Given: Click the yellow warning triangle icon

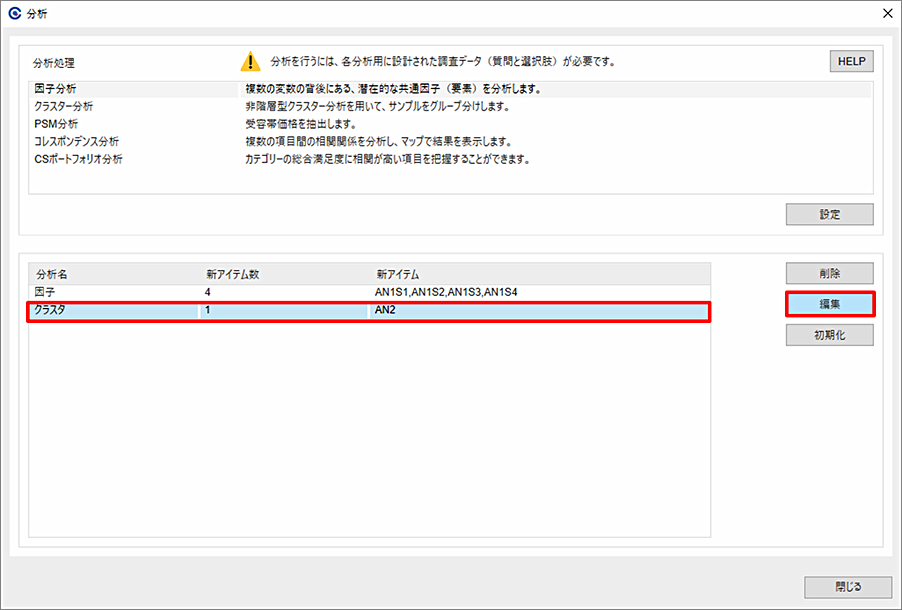Looking at the screenshot, I should coord(250,61).
